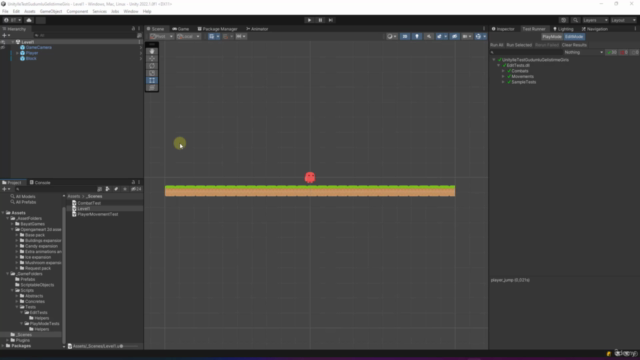Lock the Project panel
The height and width of the screenshot is (360, 640).
click(133, 182)
